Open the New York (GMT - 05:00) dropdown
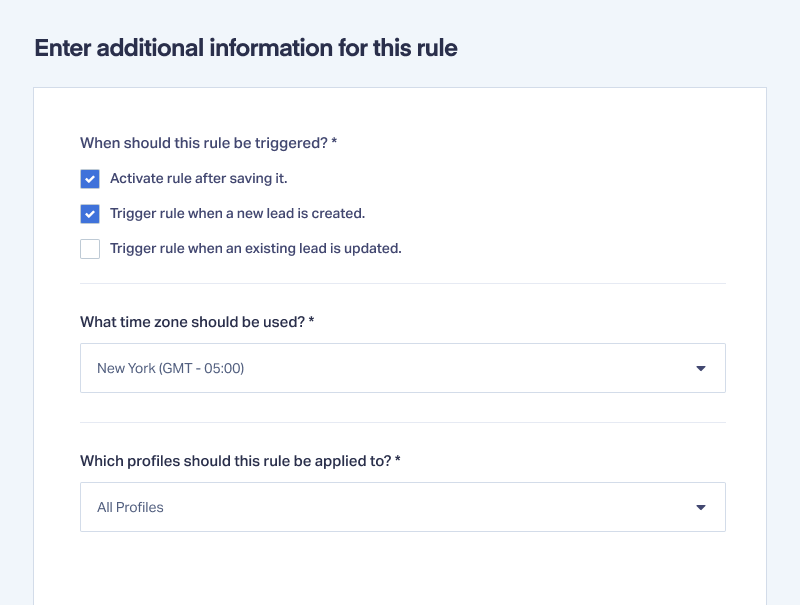 (403, 368)
